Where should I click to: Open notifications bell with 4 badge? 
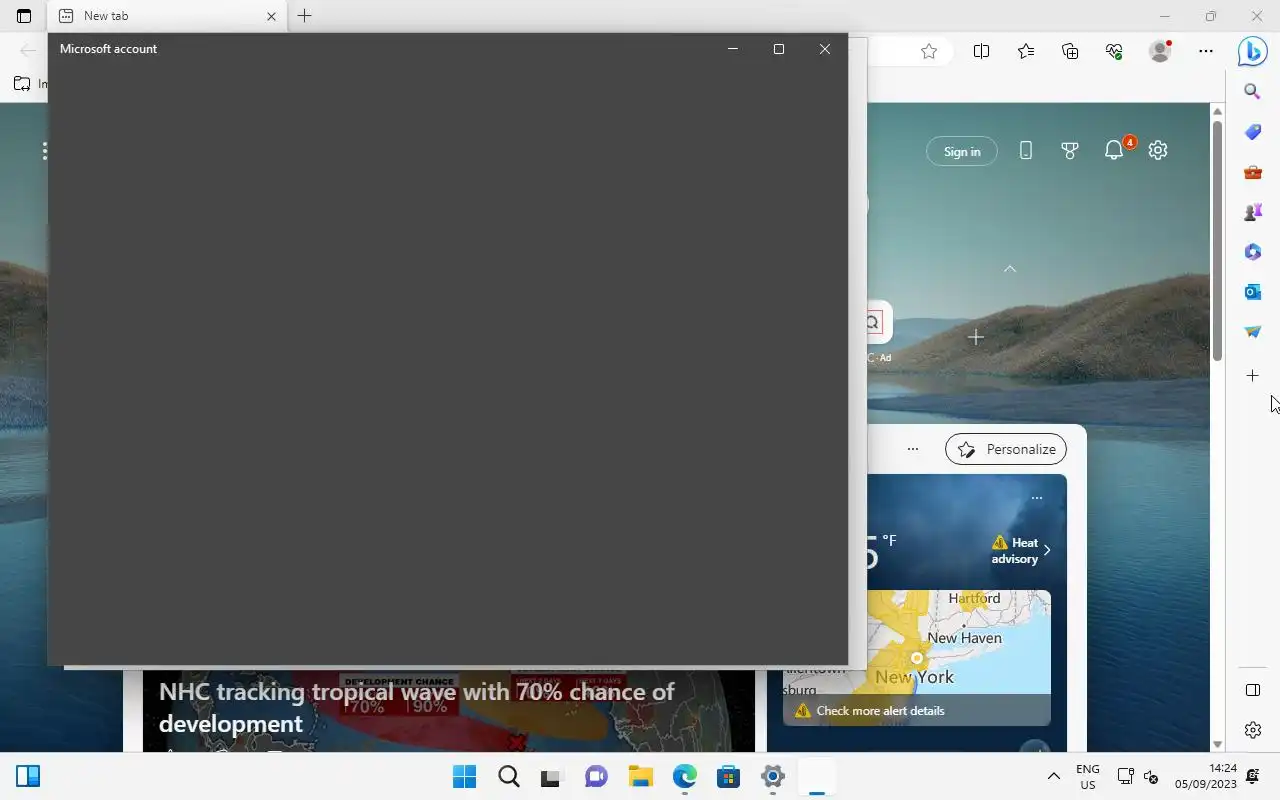pyautogui.click(x=1115, y=150)
